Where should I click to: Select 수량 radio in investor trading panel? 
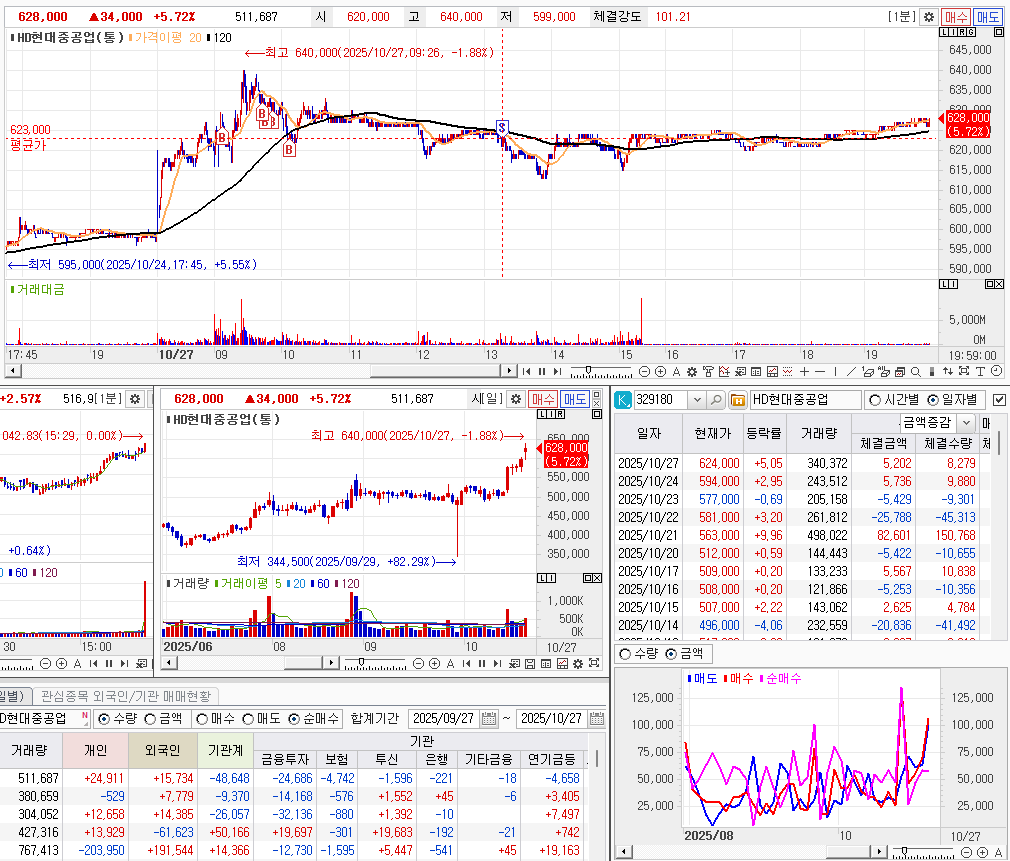click(104, 719)
